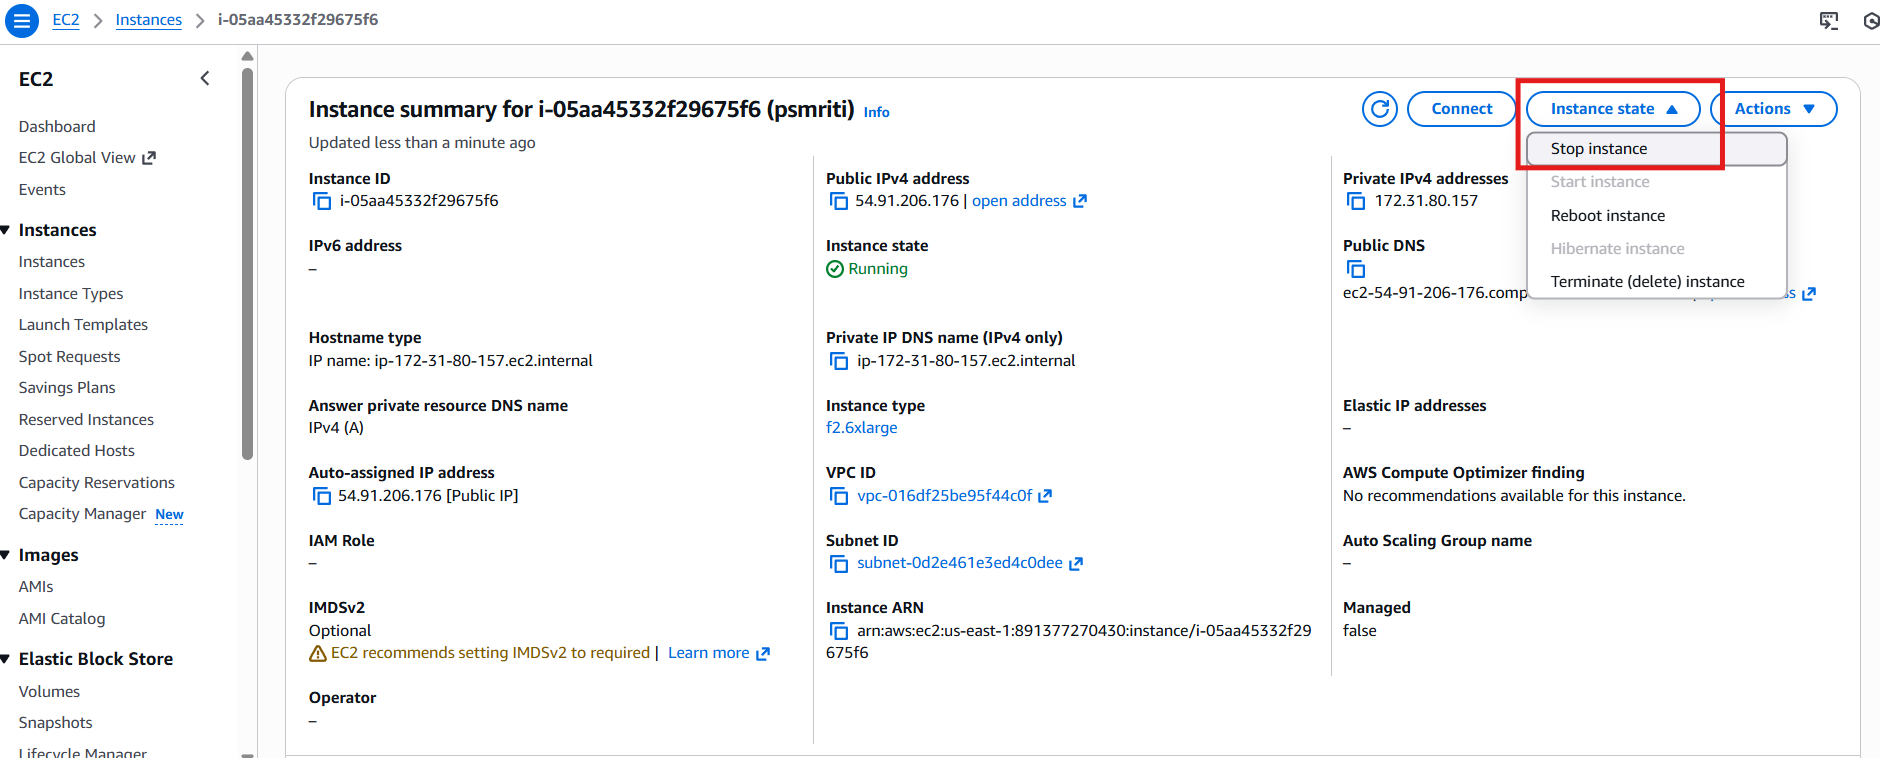Open Spot Requests in the sidebar
The width and height of the screenshot is (1880, 758).
click(x=69, y=357)
